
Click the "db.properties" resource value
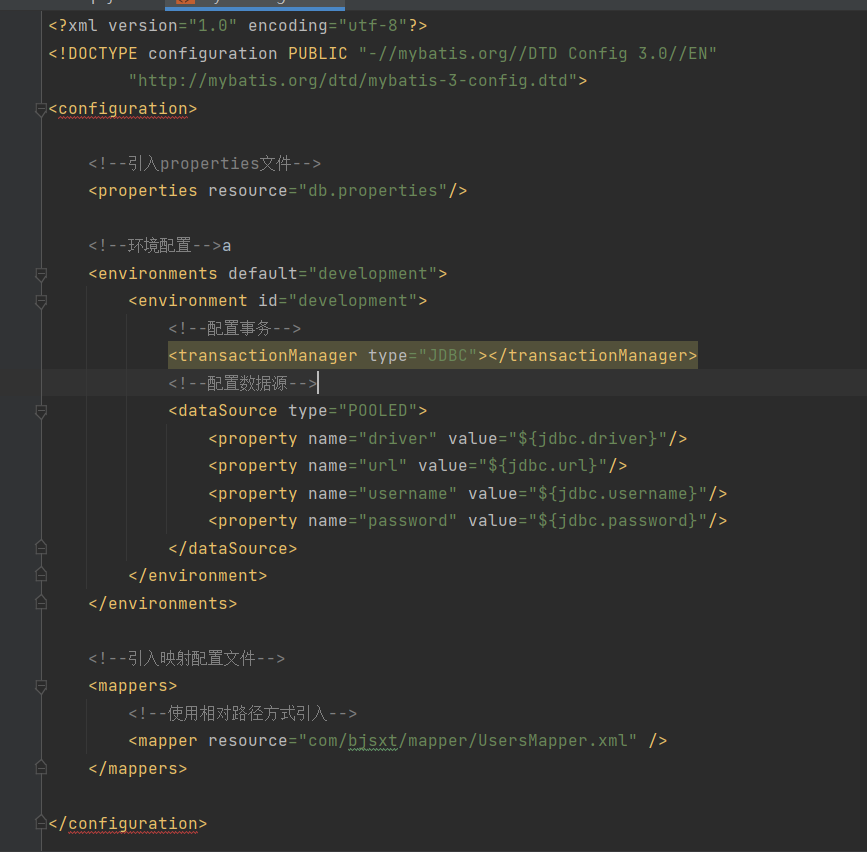point(373,191)
